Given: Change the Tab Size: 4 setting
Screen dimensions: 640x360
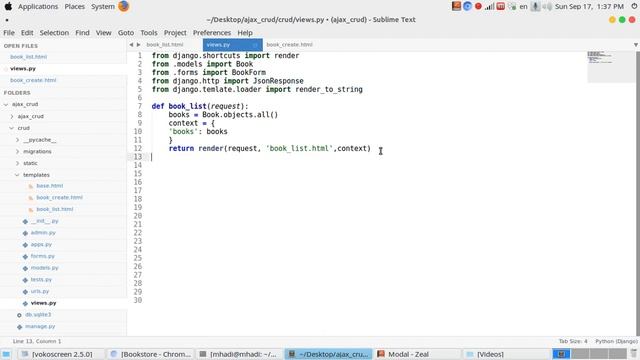Looking at the screenshot, I should point(573,341).
